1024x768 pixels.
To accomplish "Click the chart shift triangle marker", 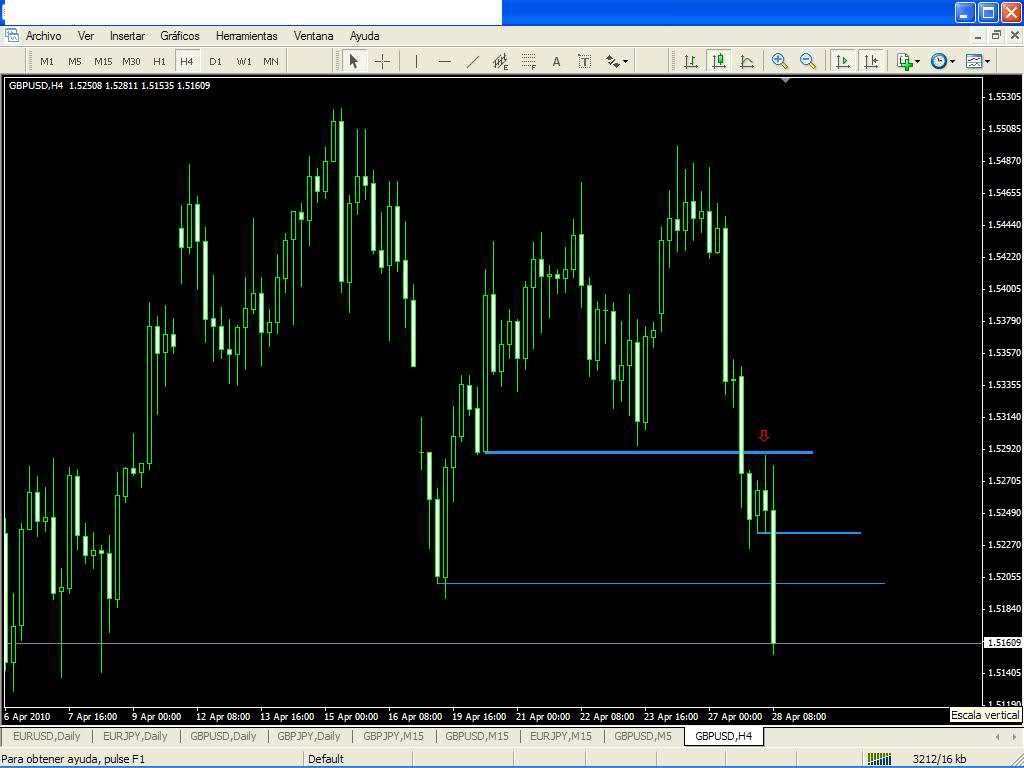I will [x=786, y=80].
